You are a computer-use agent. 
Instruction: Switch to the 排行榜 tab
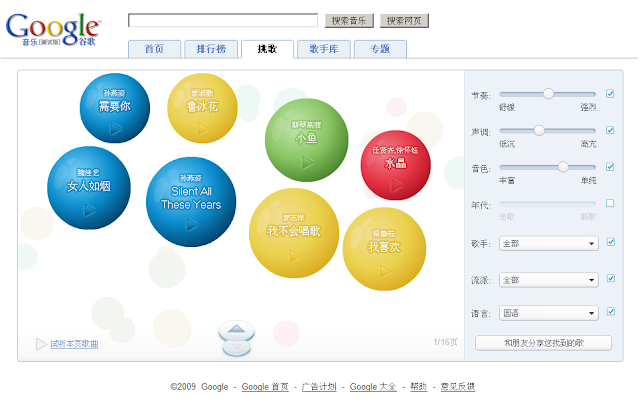click(x=211, y=49)
